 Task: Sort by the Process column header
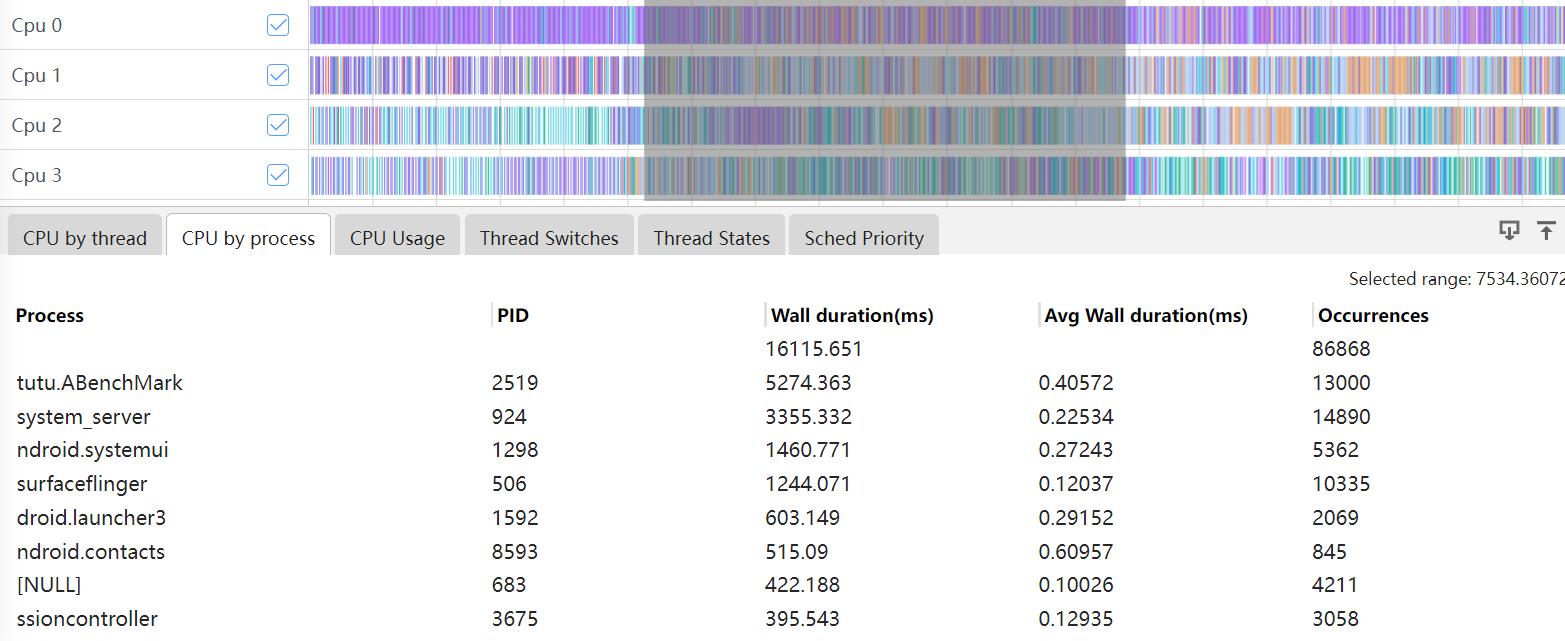coord(50,316)
